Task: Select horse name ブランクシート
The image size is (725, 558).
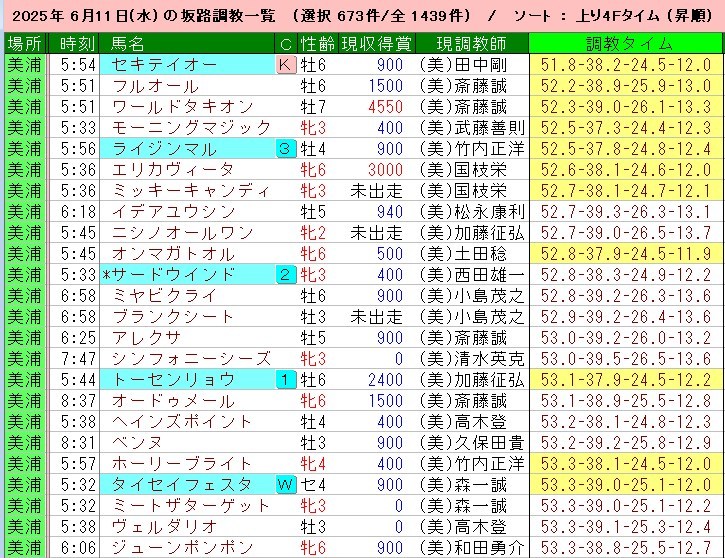Action: point(173,317)
